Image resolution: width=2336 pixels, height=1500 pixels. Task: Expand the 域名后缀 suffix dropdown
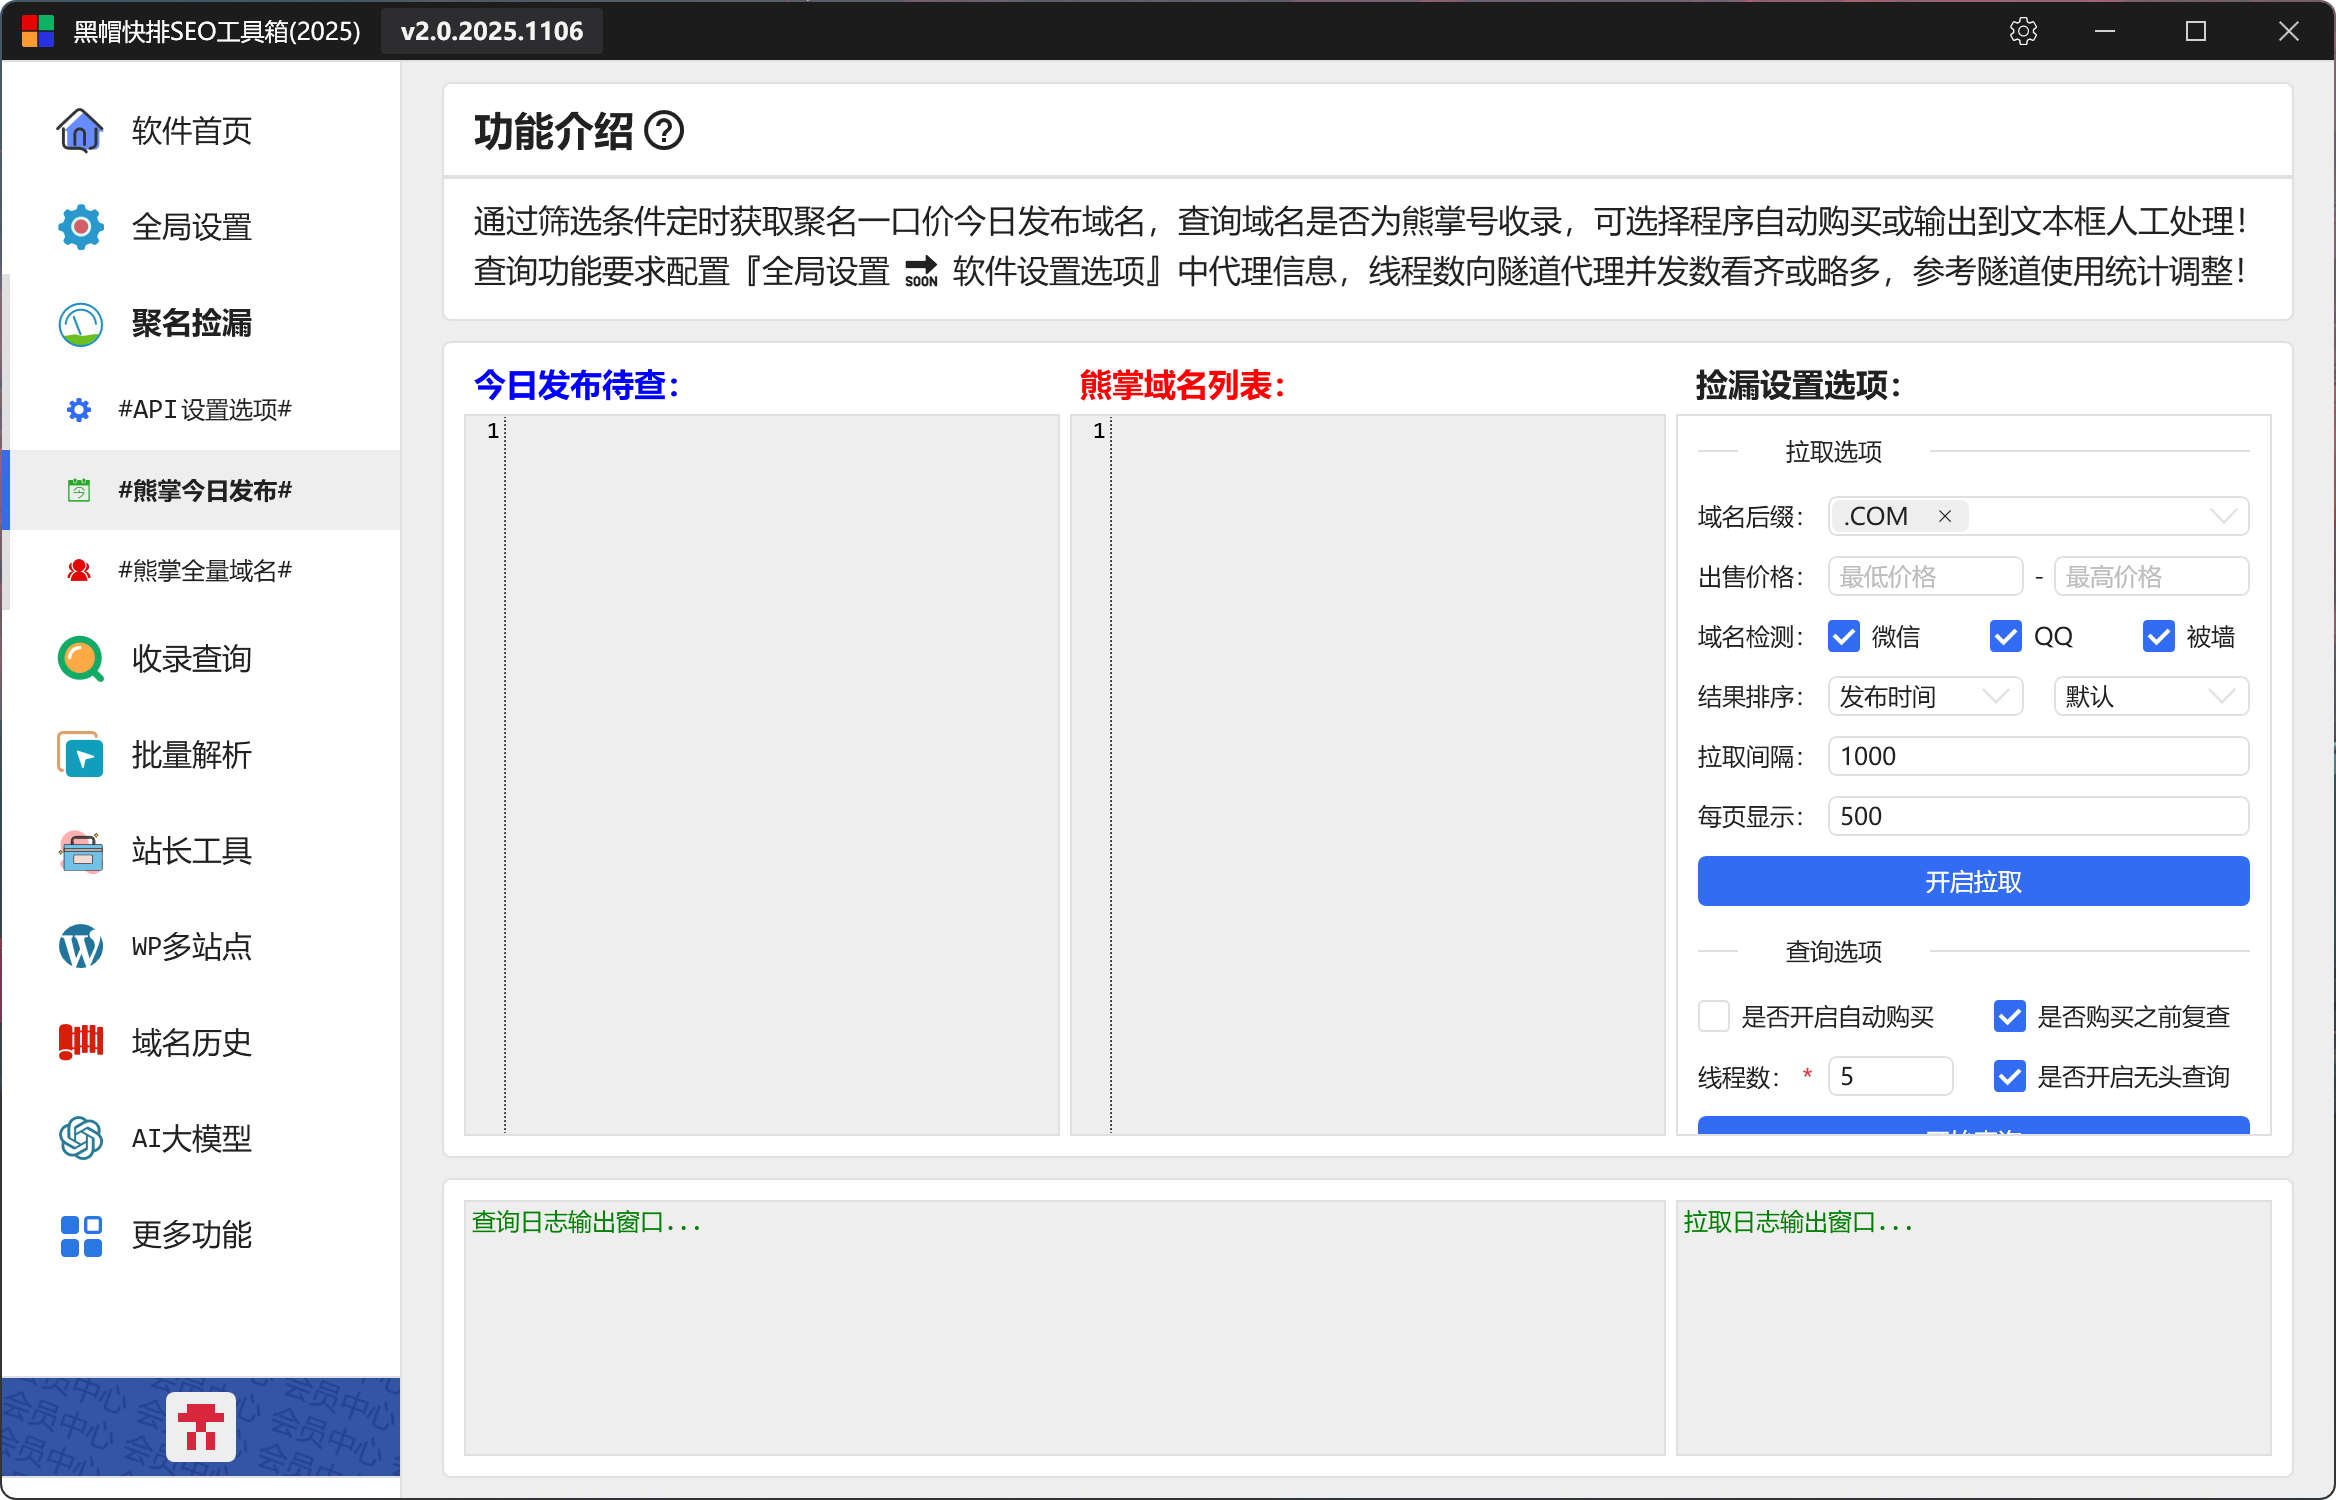pos(2222,517)
